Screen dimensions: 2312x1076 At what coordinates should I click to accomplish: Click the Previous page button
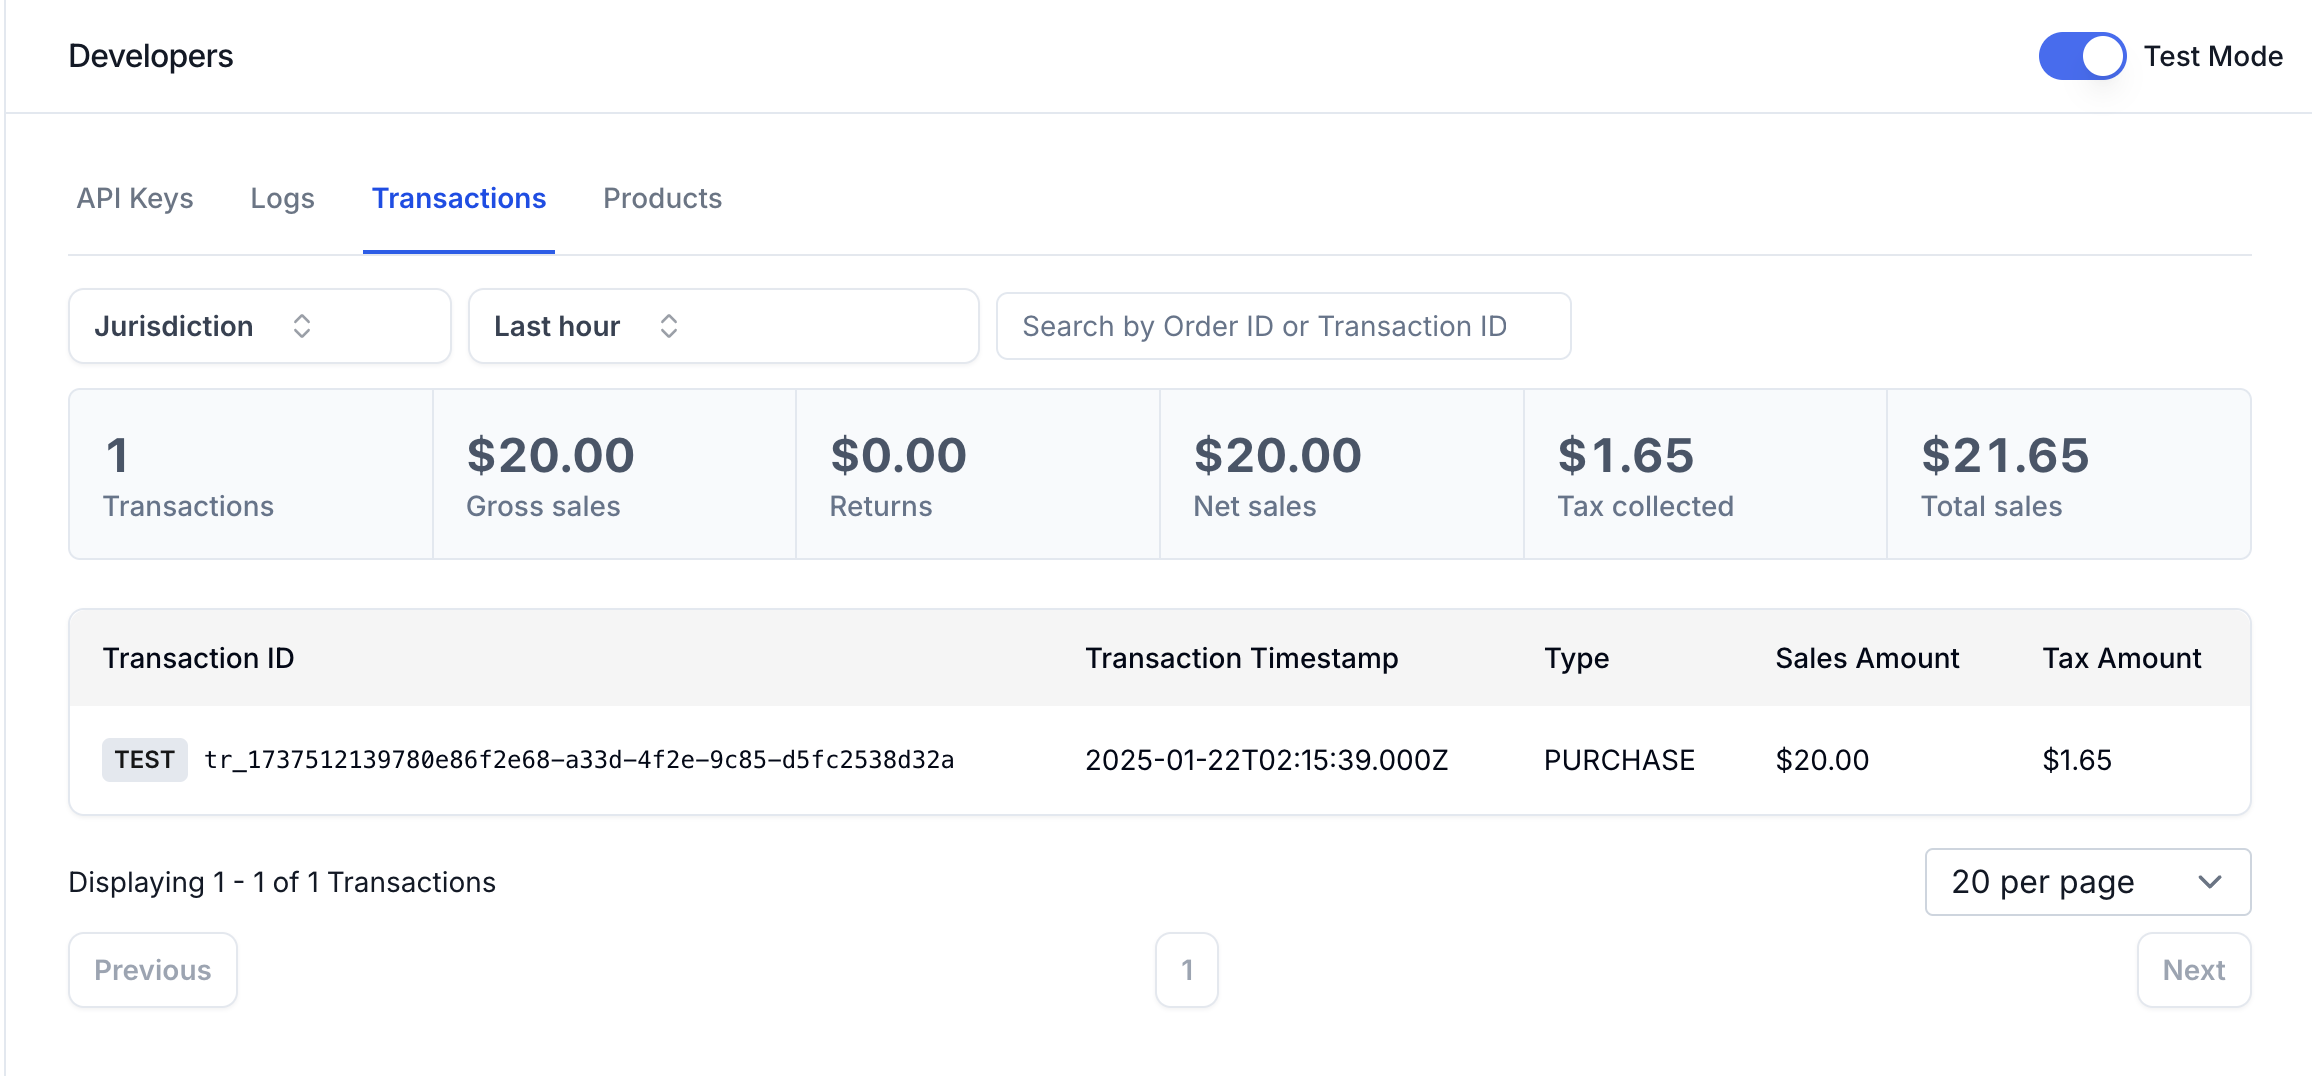(x=153, y=970)
